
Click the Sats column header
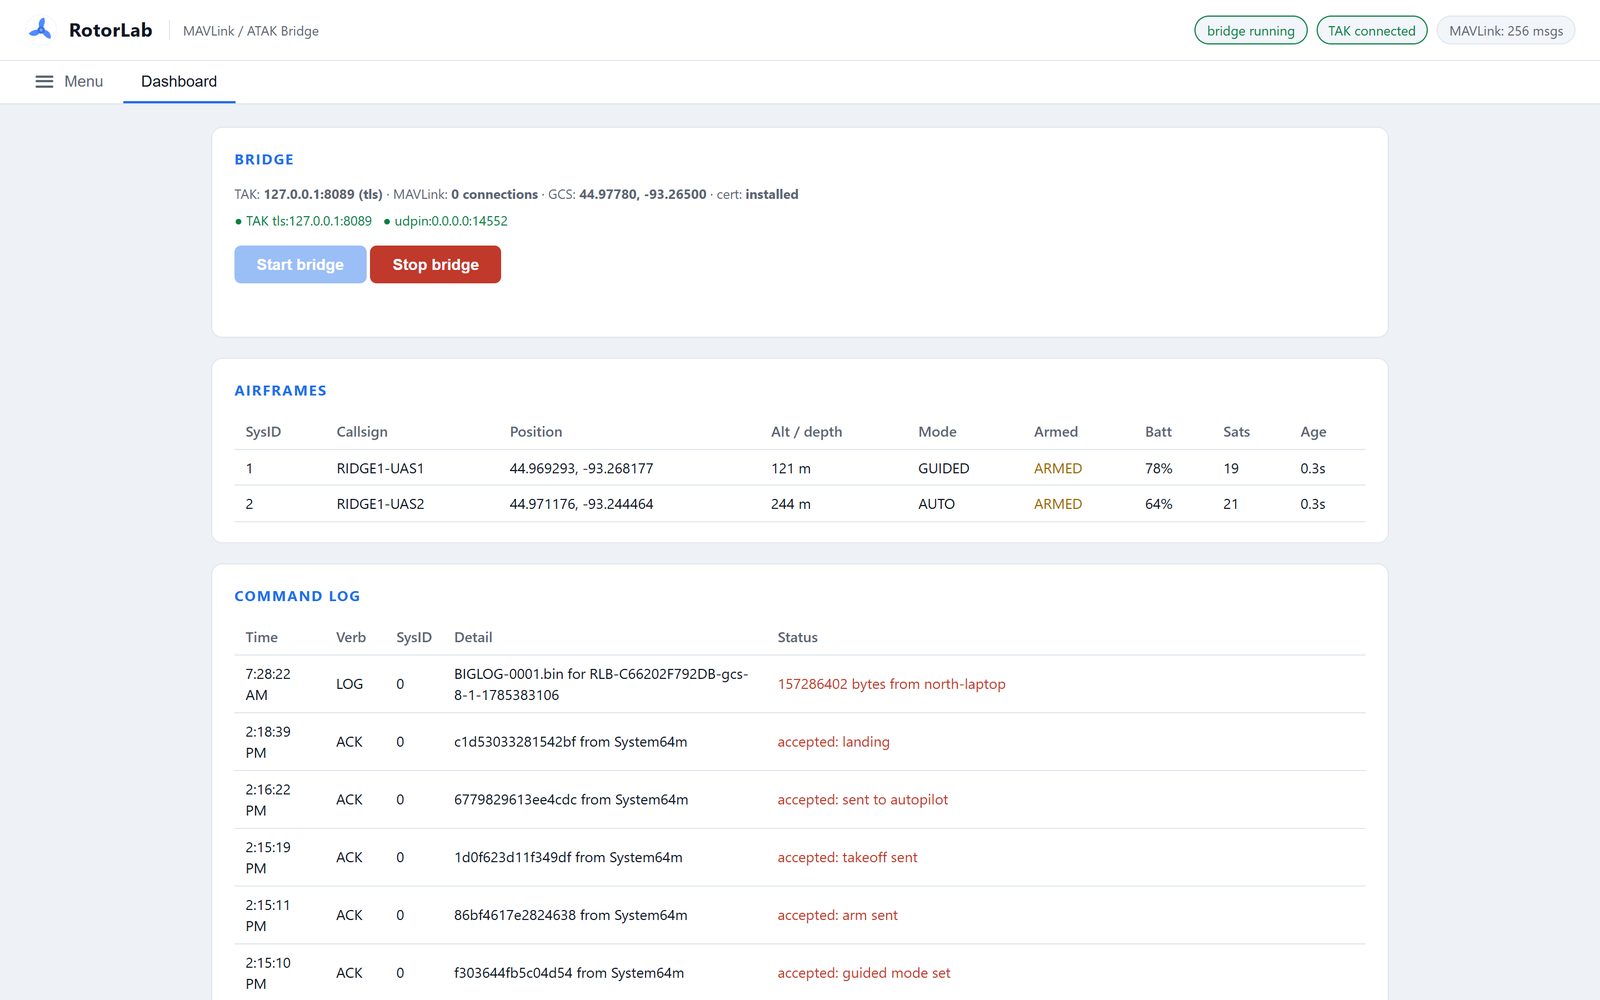click(1236, 432)
